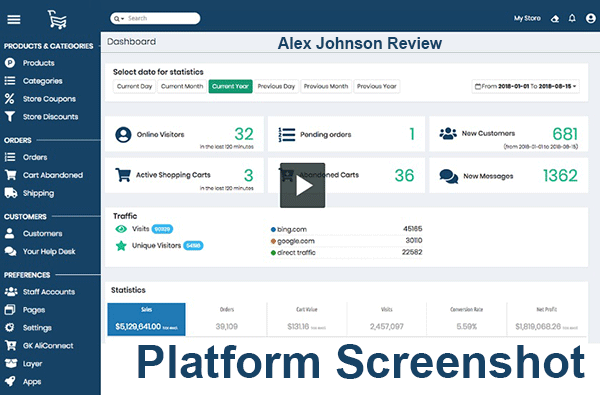Select Previous Month statistics
The width and height of the screenshot is (600, 395).
[326, 87]
